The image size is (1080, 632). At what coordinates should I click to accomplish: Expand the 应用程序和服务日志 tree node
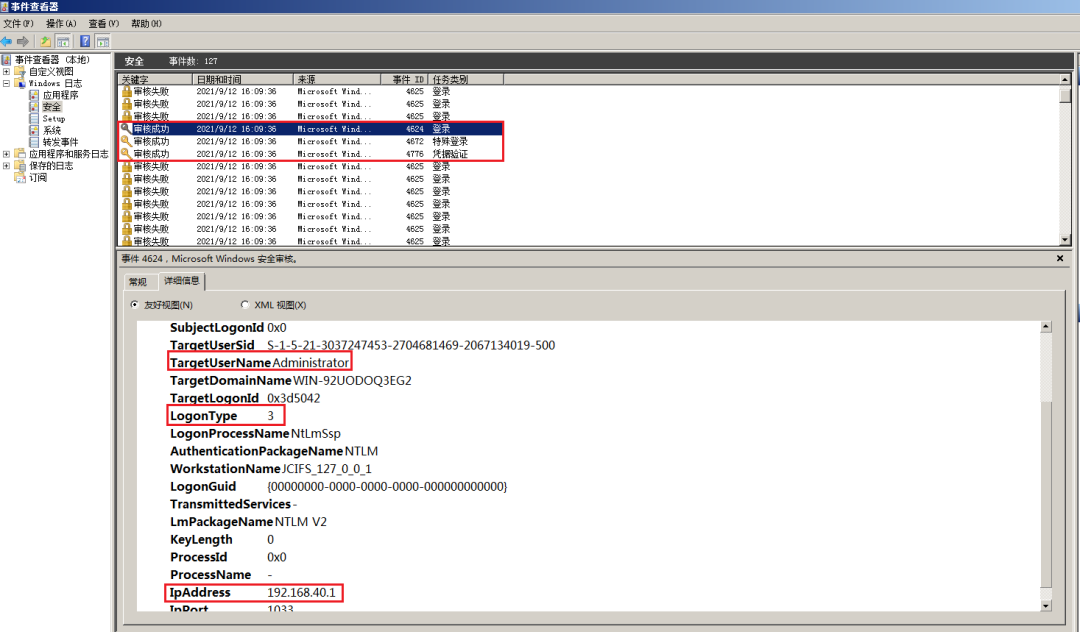6,154
